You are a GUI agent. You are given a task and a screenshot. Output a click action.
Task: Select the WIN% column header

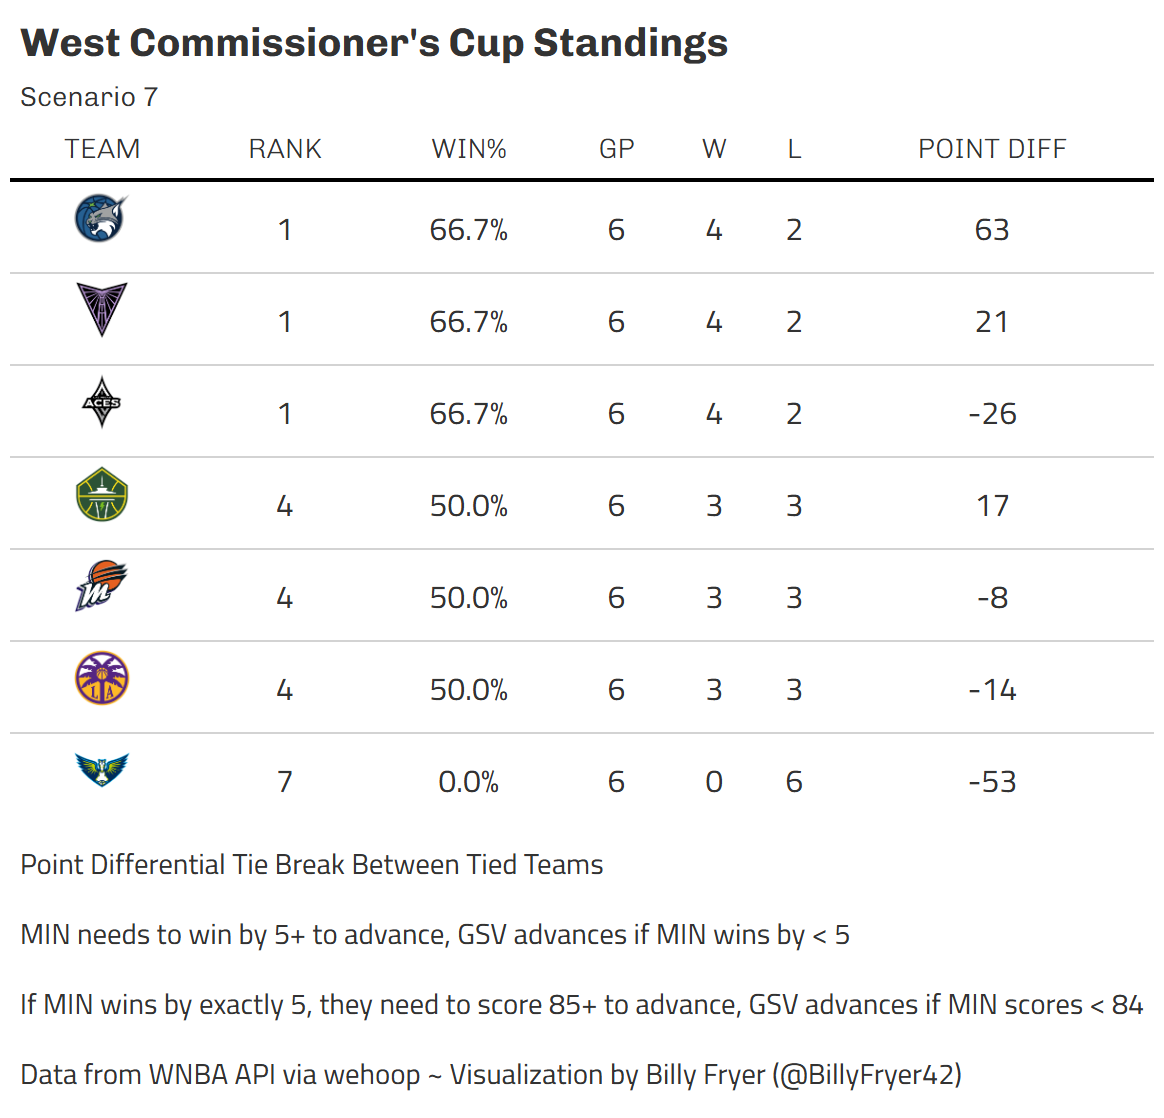click(x=469, y=149)
